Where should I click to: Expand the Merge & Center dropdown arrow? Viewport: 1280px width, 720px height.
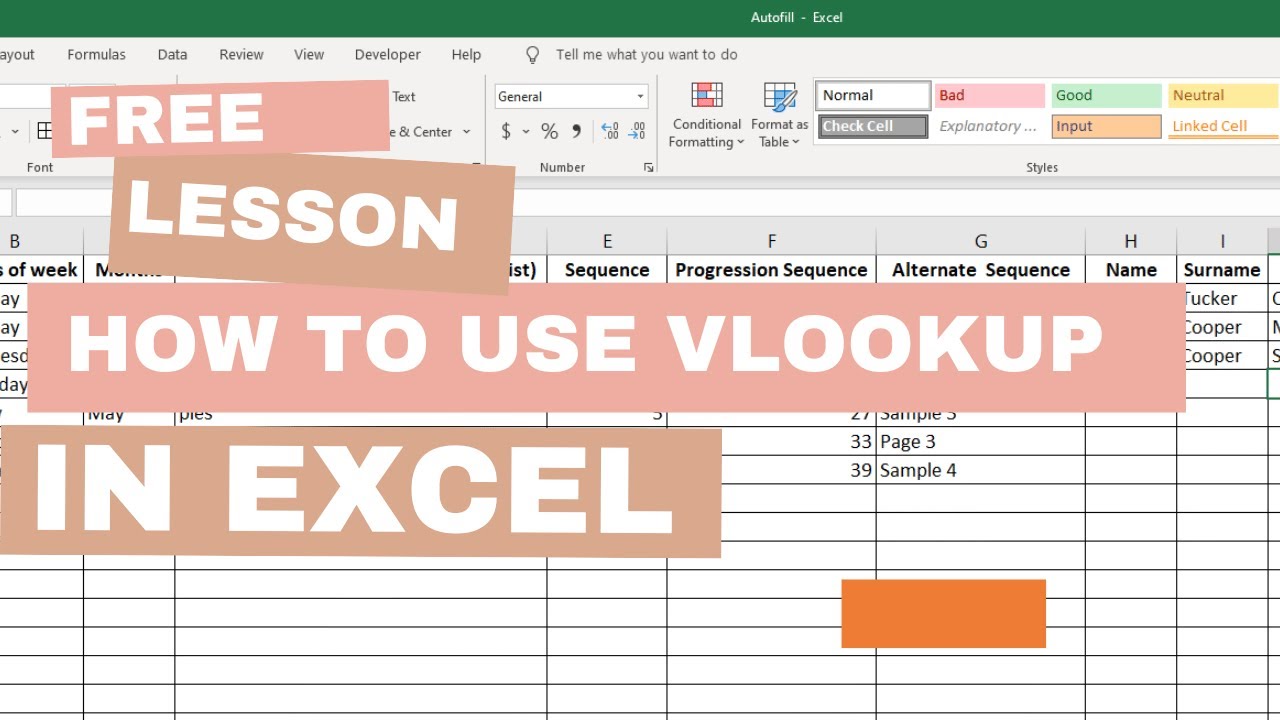point(466,132)
